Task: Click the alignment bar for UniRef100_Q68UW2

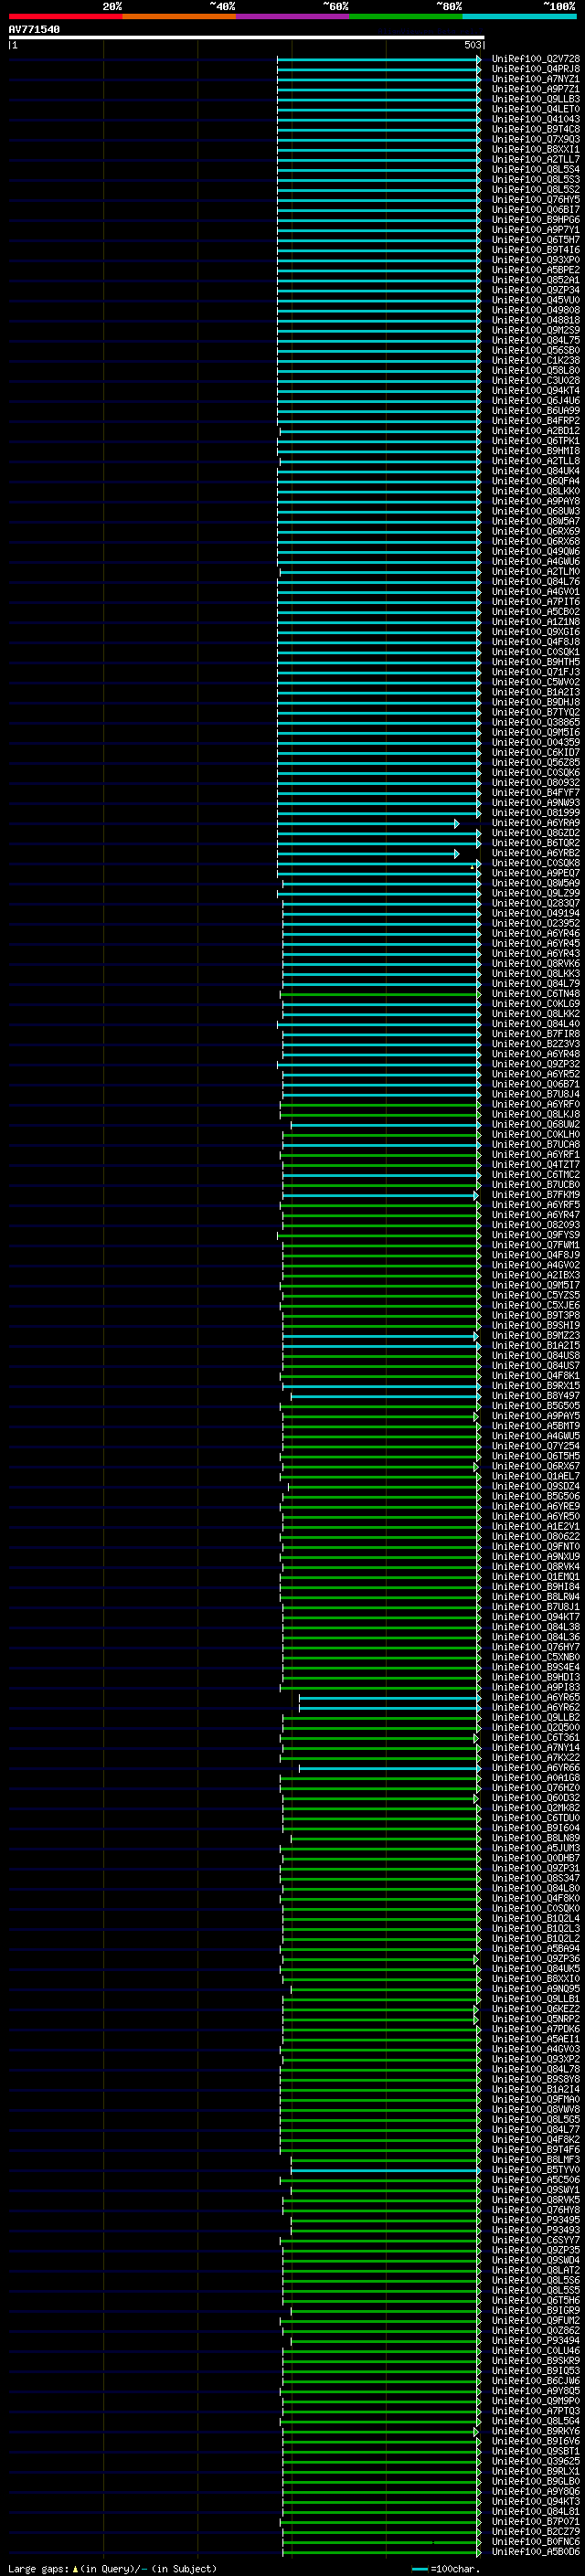Action: [x=386, y=1125]
